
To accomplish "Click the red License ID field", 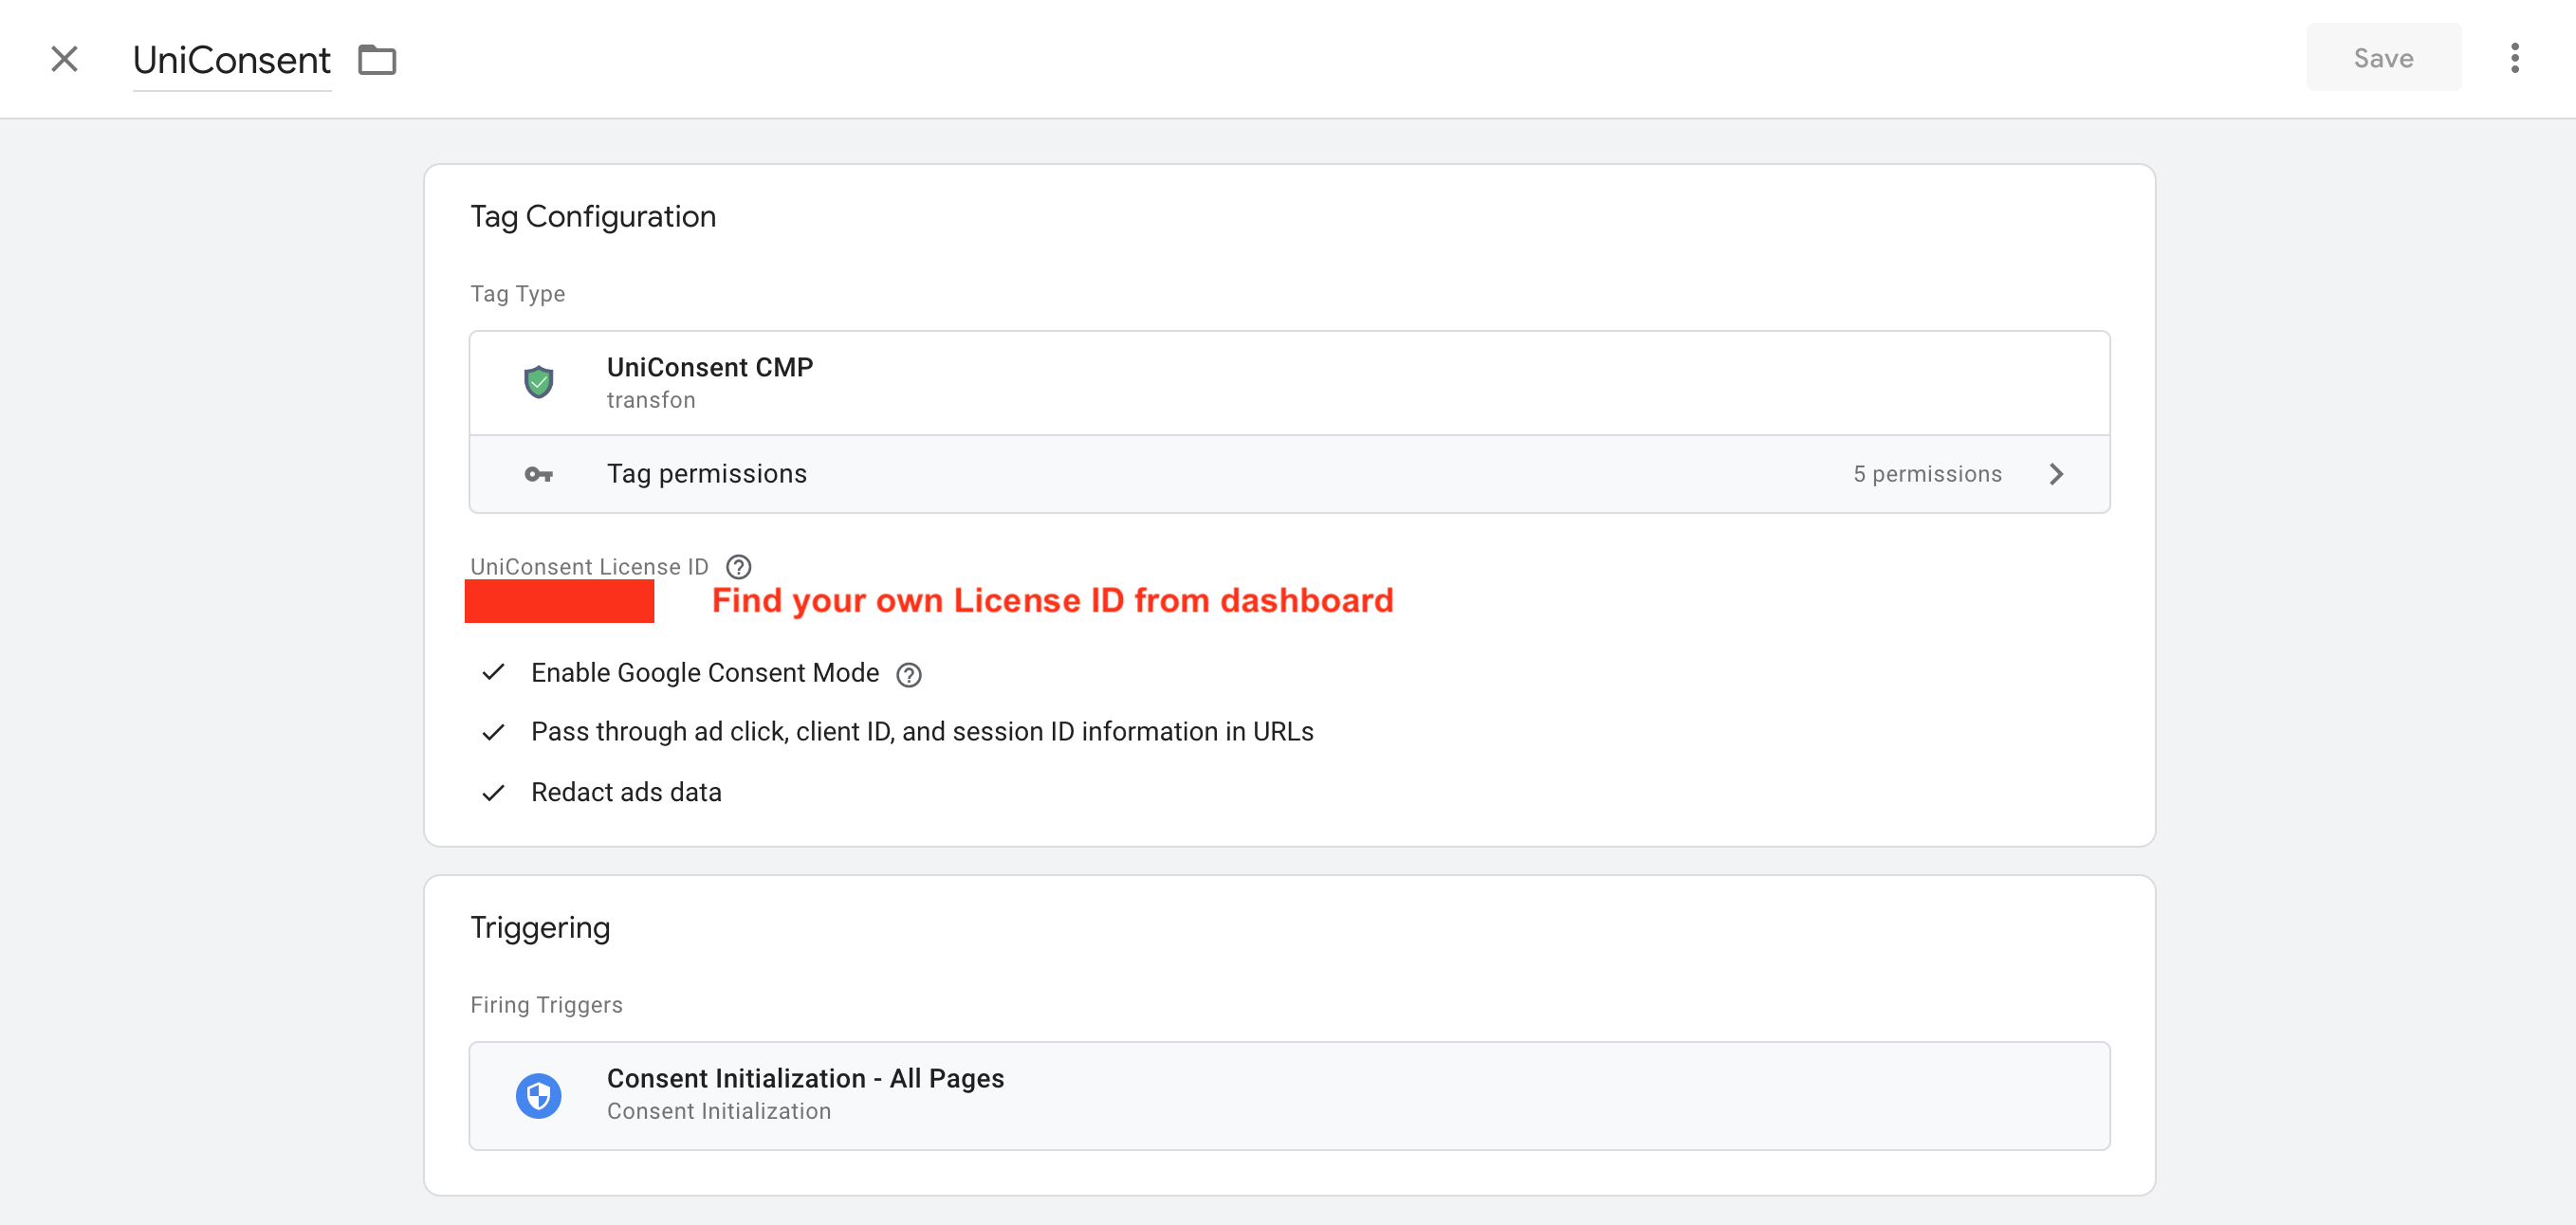I will pyautogui.click(x=559, y=601).
